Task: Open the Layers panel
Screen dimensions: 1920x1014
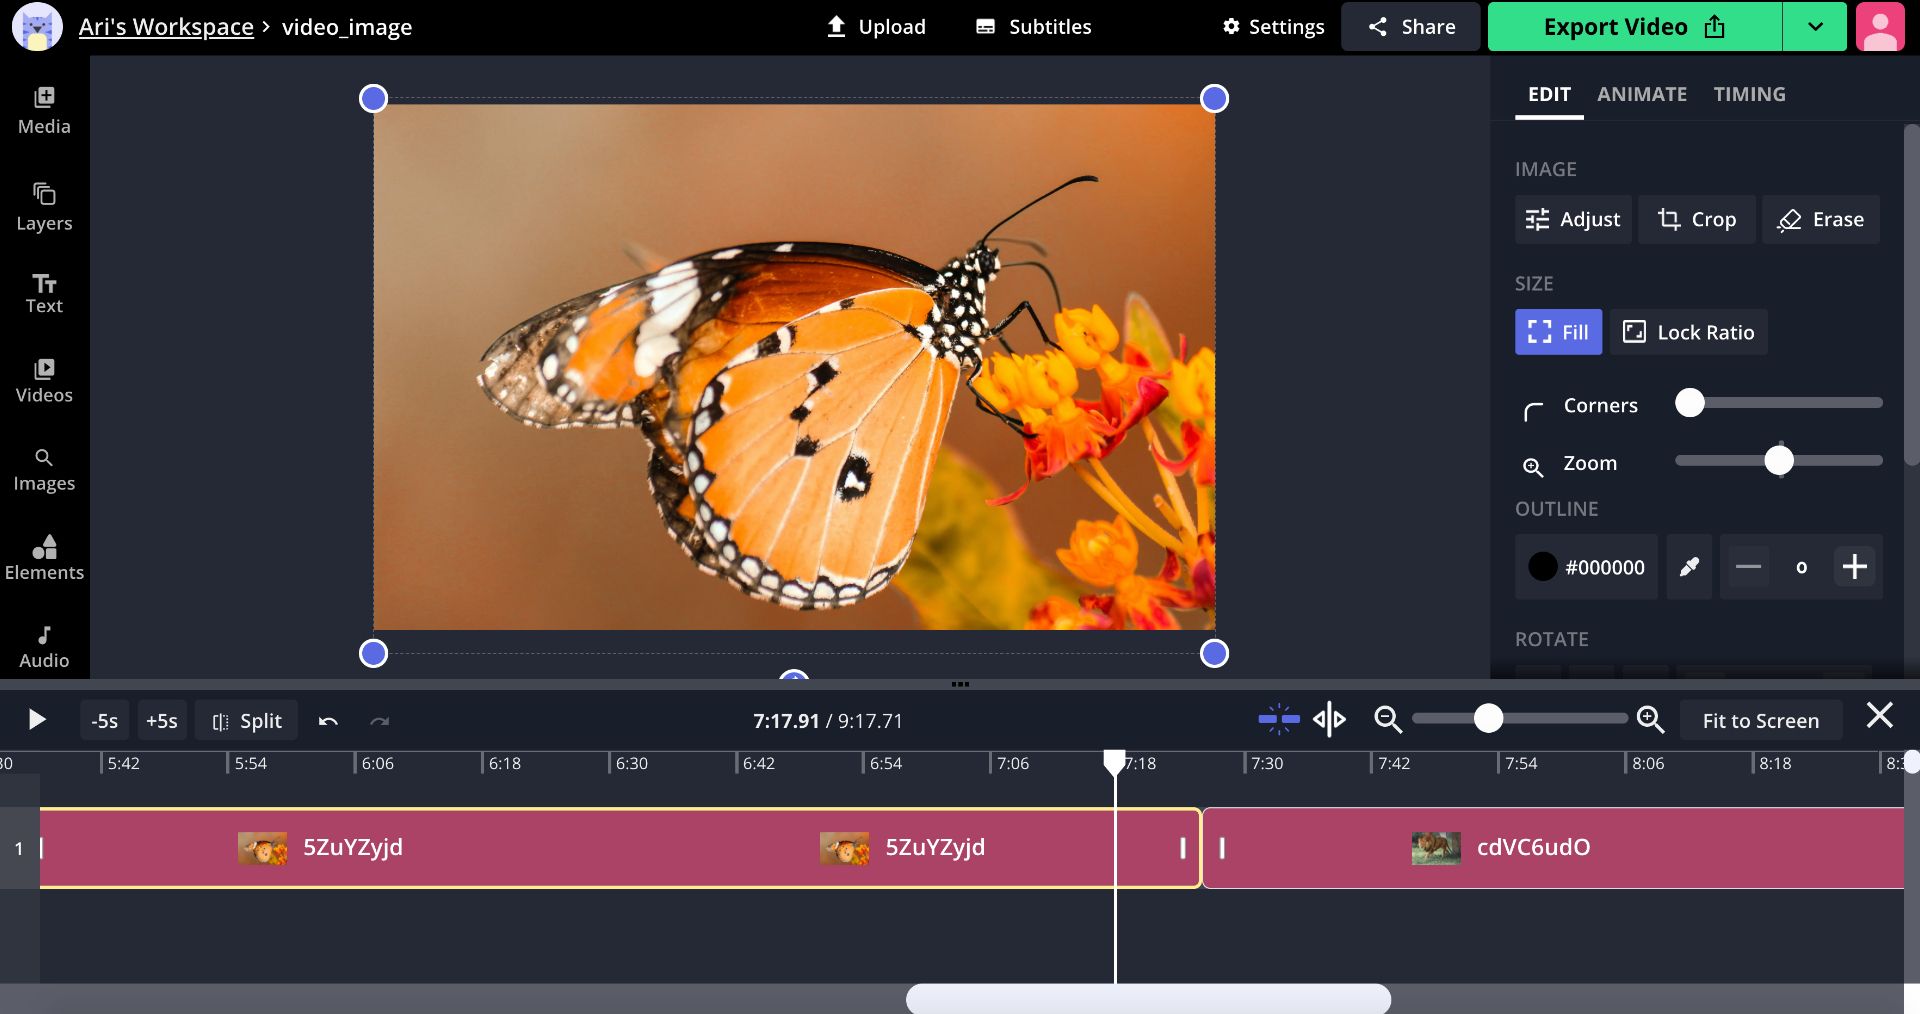Action: pos(44,207)
